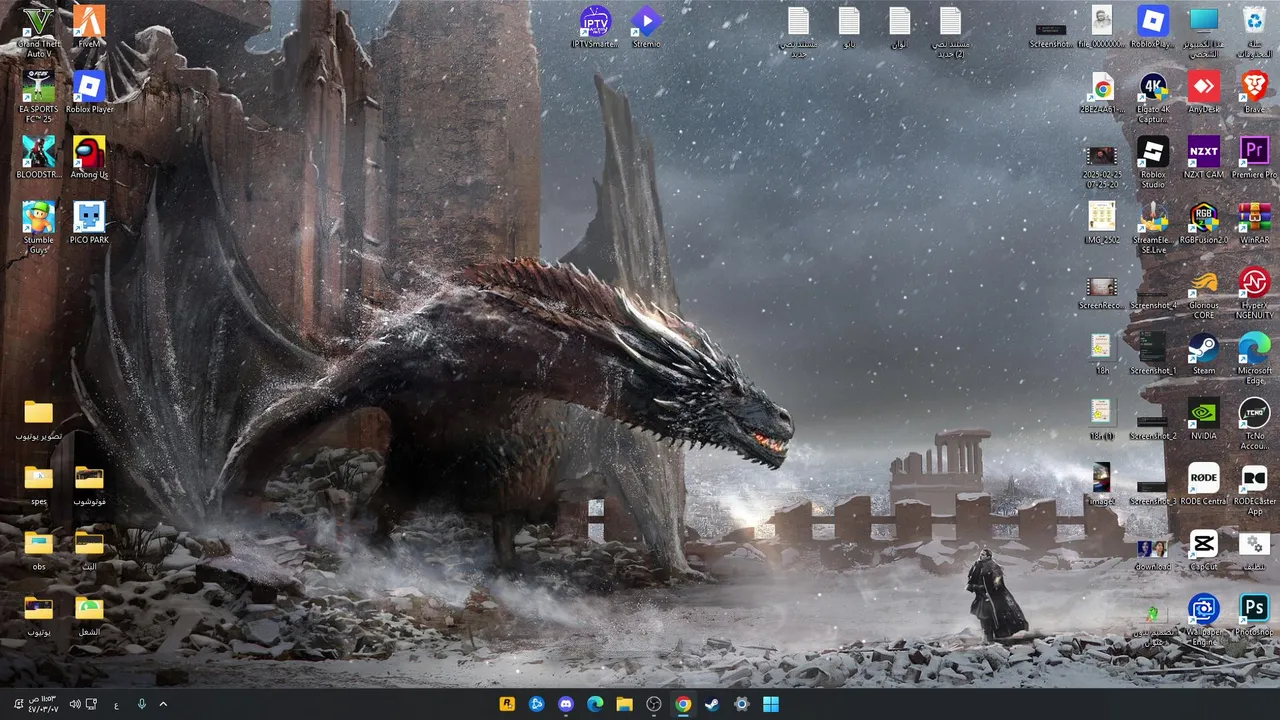The image size is (1280, 720).
Task: Select the 2025-02-25 07-25-20 video file
Action: 1102,167
